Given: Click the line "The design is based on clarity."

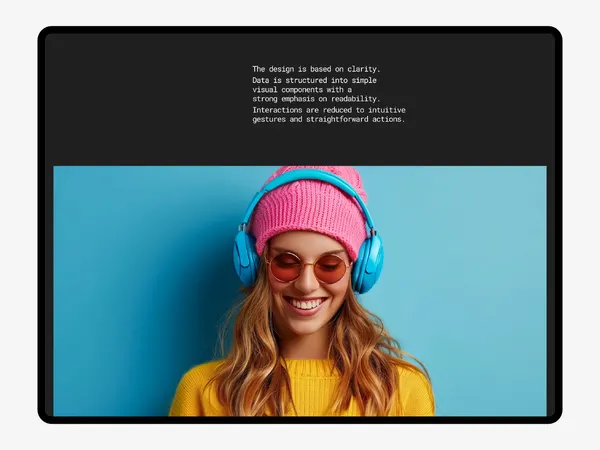Looking at the screenshot, I should click(x=316, y=69).
